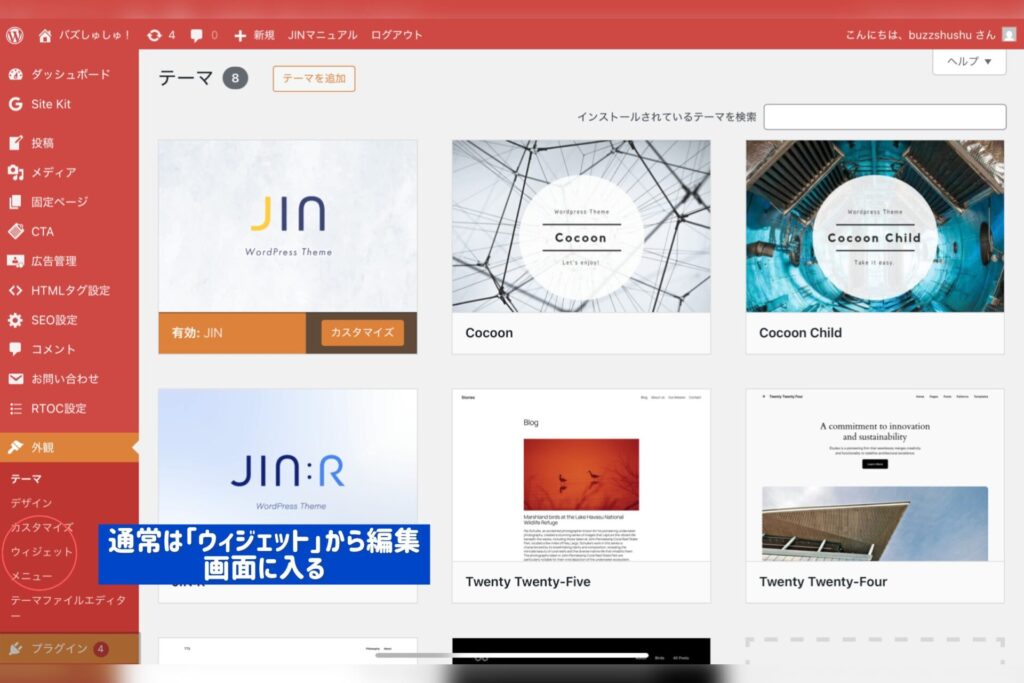
Task: Click the SEO設定 gear icon
Action: [x=16, y=320]
